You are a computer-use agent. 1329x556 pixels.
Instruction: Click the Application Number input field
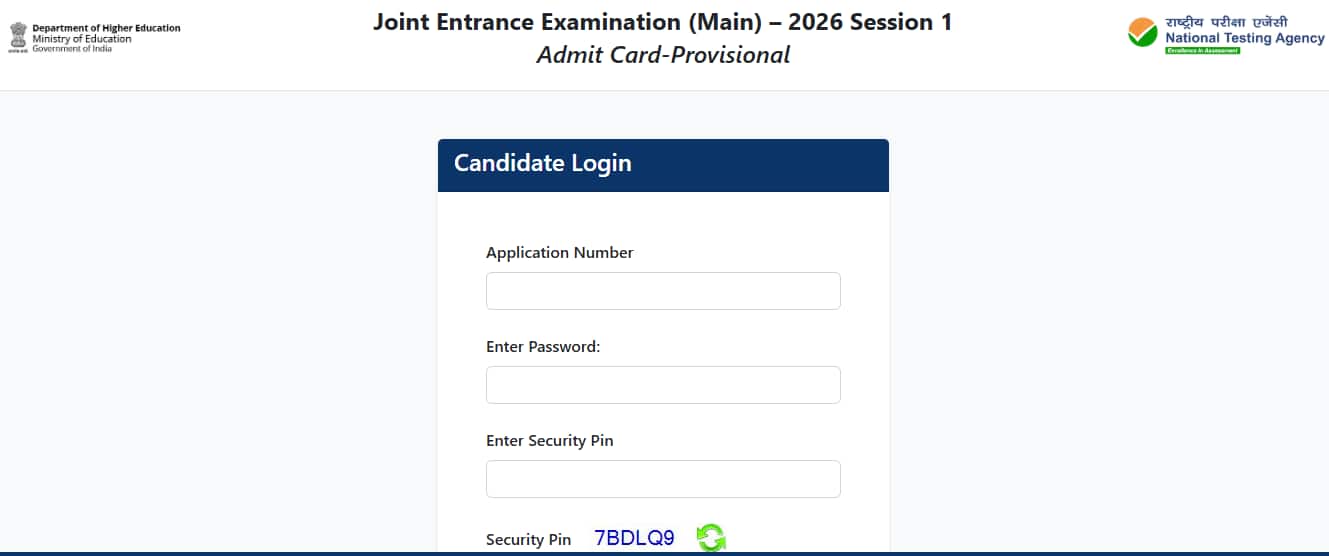(x=663, y=291)
